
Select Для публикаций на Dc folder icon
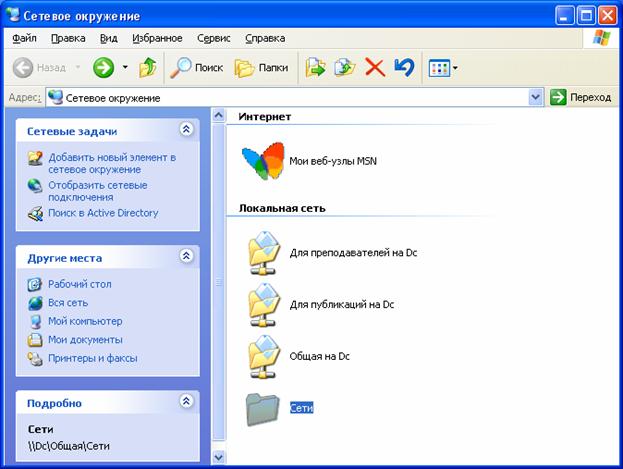pyautogui.click(x=264, y=305)
